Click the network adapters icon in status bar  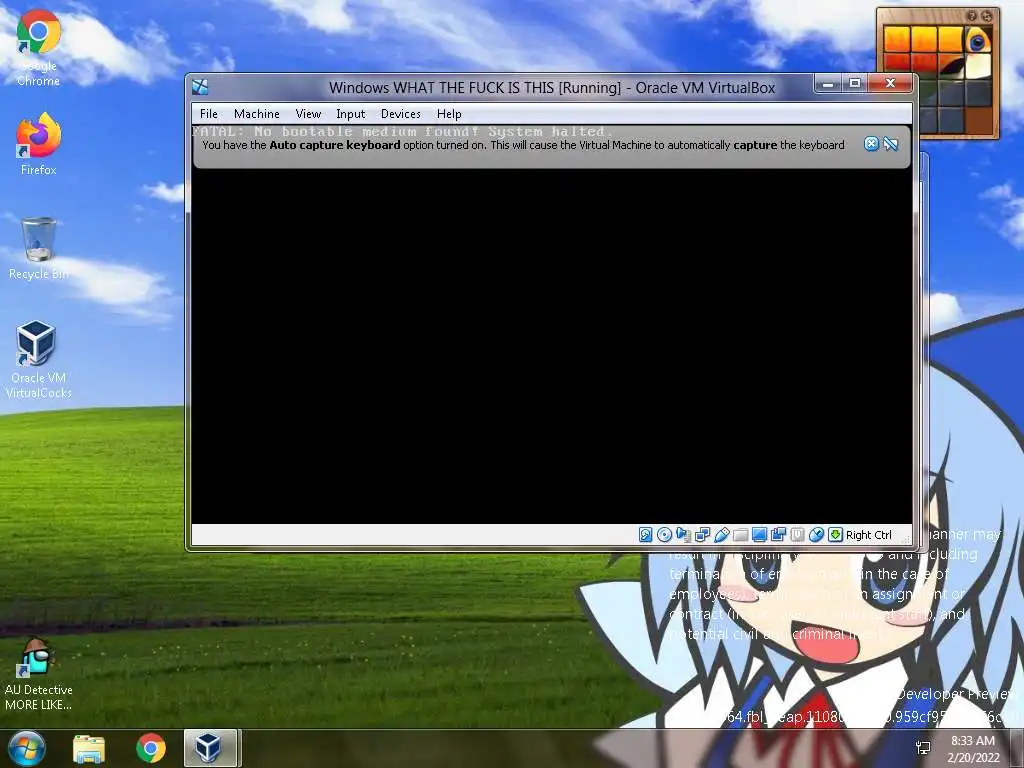[x=703, y=535]
